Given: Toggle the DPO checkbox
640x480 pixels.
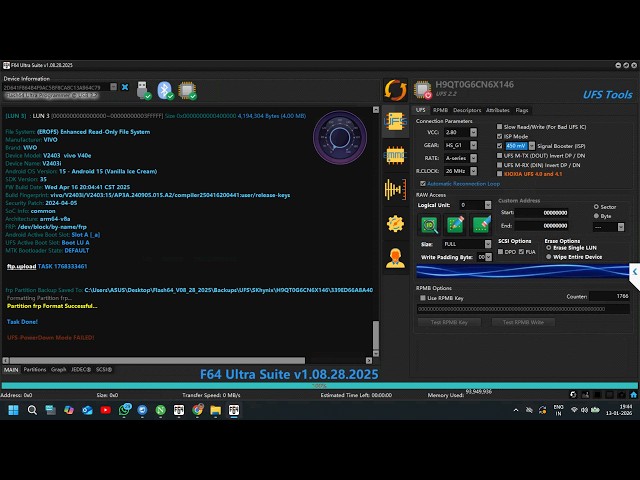Looking at the screenshot, I should point(500,252).
